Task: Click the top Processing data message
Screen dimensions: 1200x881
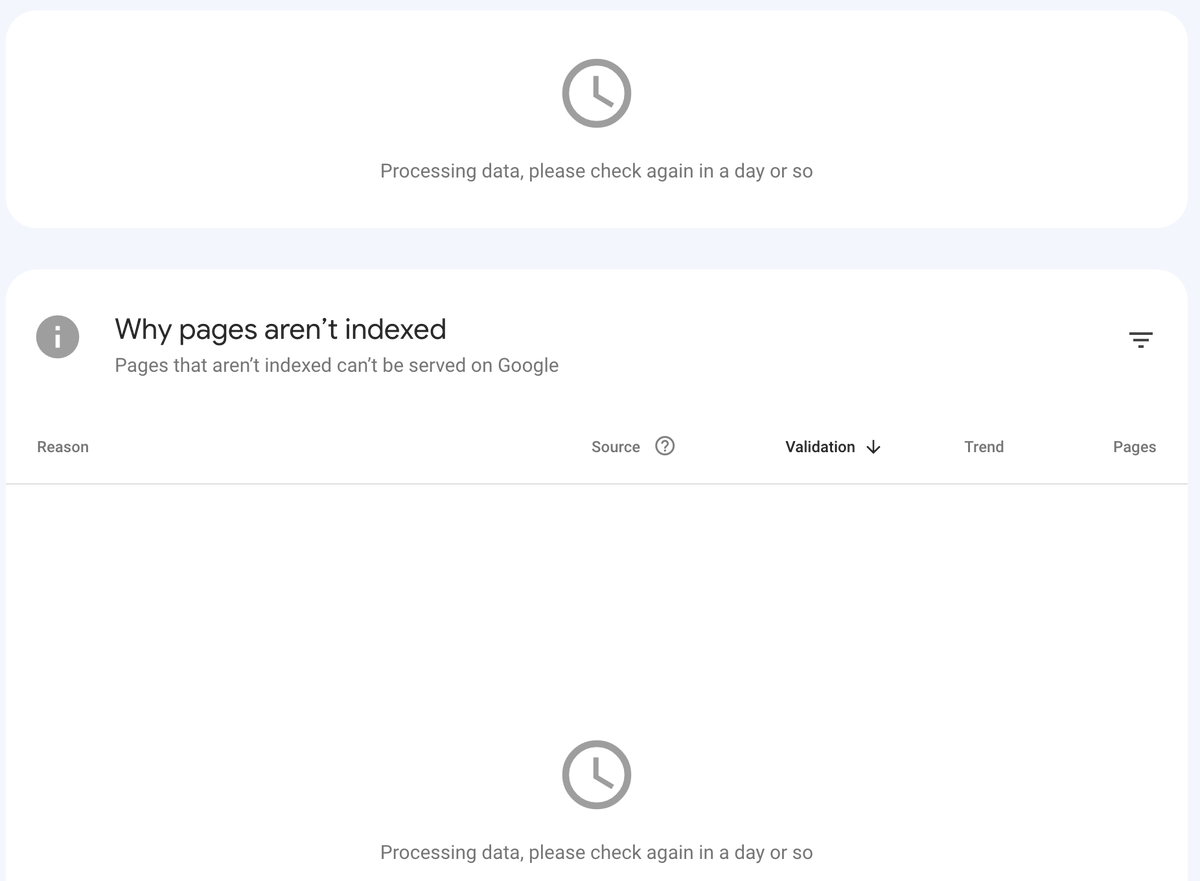Action: (597, 171)
